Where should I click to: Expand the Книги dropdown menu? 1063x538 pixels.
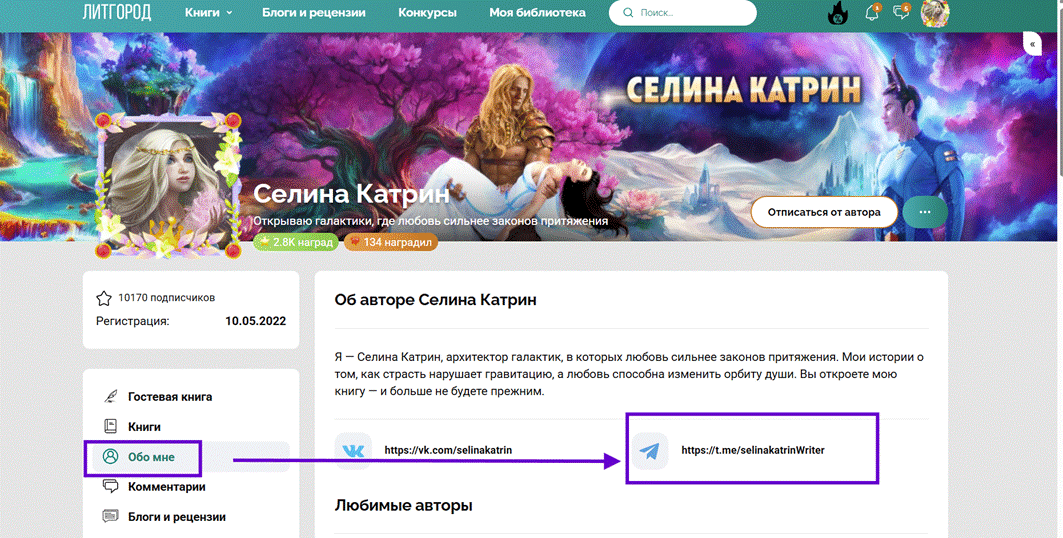pos(208,13)
